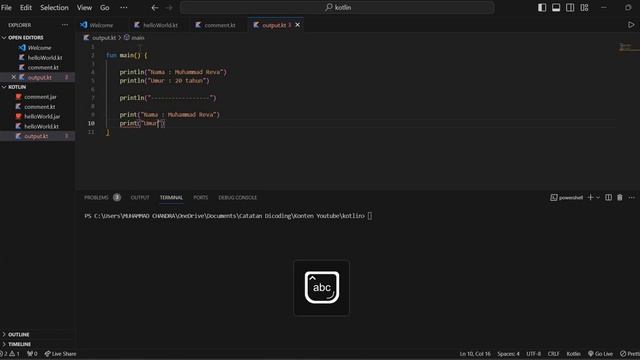The height and width of the screenshot is (360, 640).
Task: Click line number 10 in the gutter
Action: point(91,123)
